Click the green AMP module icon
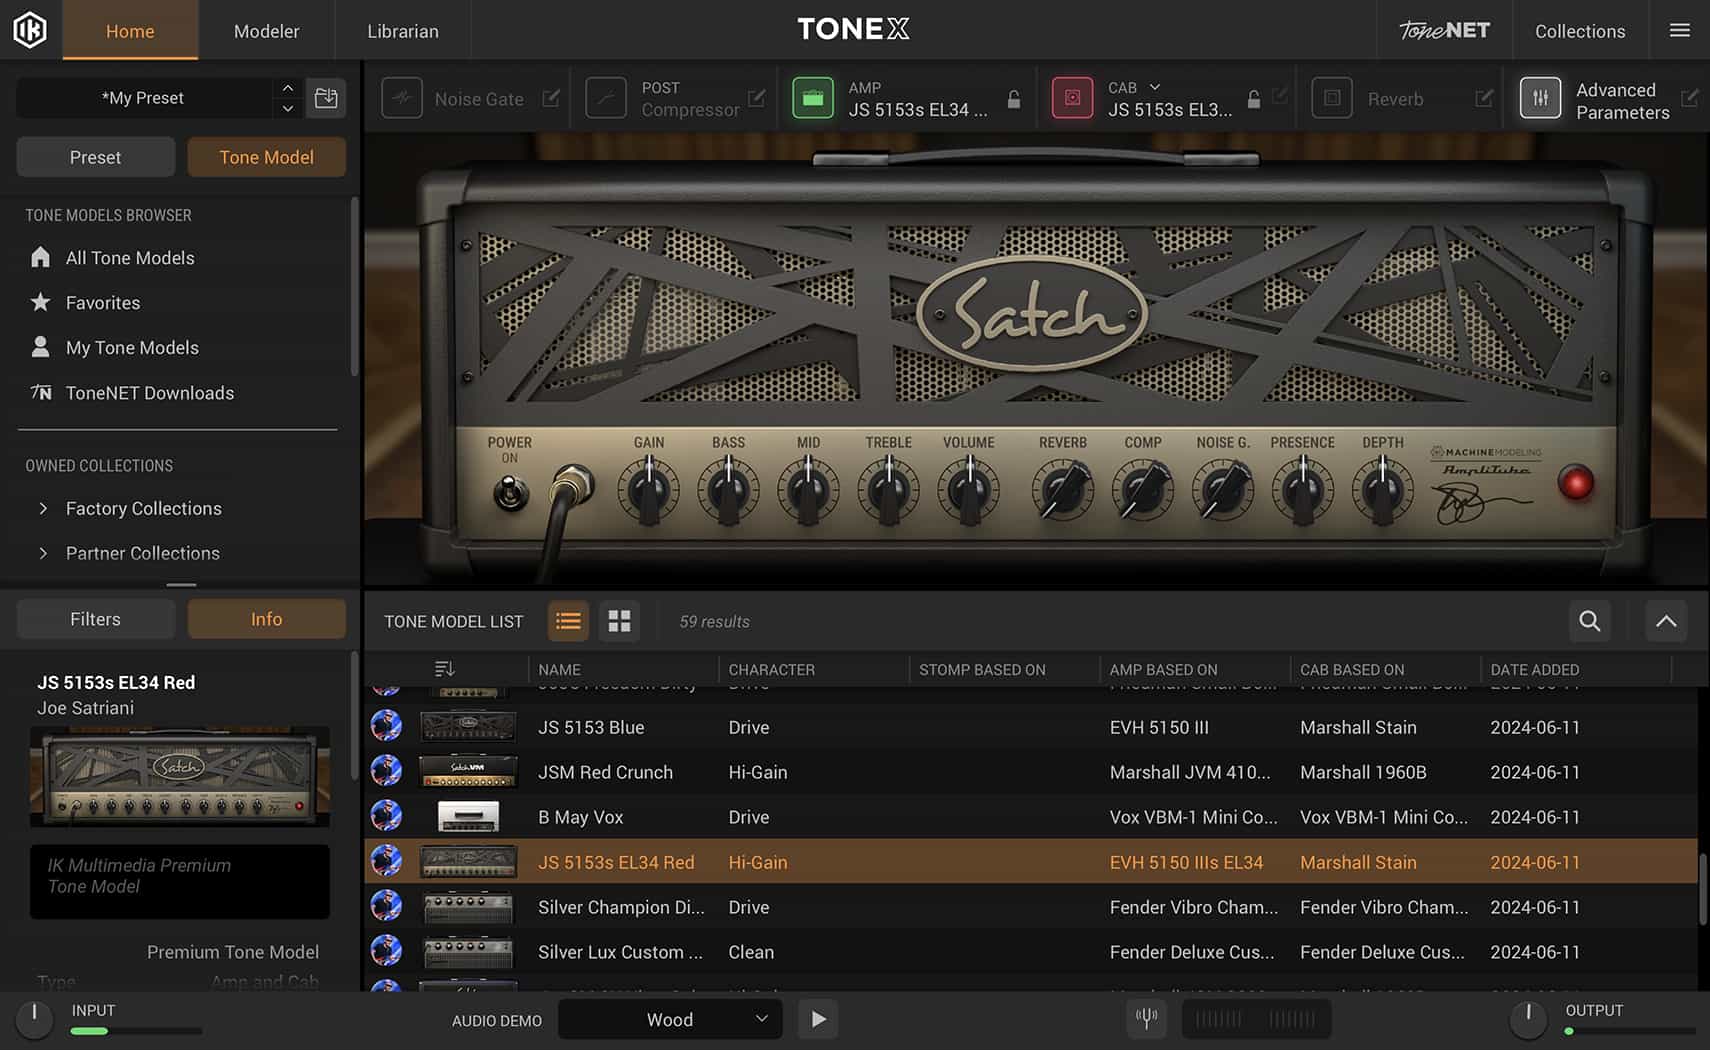The width and height of the screenshot is (1710, 1050). [814, 98]
